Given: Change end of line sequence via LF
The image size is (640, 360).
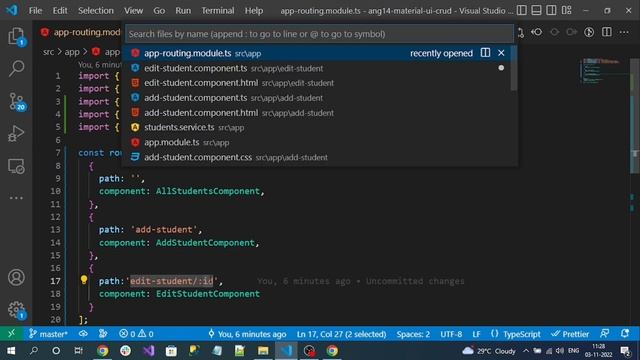Looking at the screenshot, I should (x=476, y=334).
